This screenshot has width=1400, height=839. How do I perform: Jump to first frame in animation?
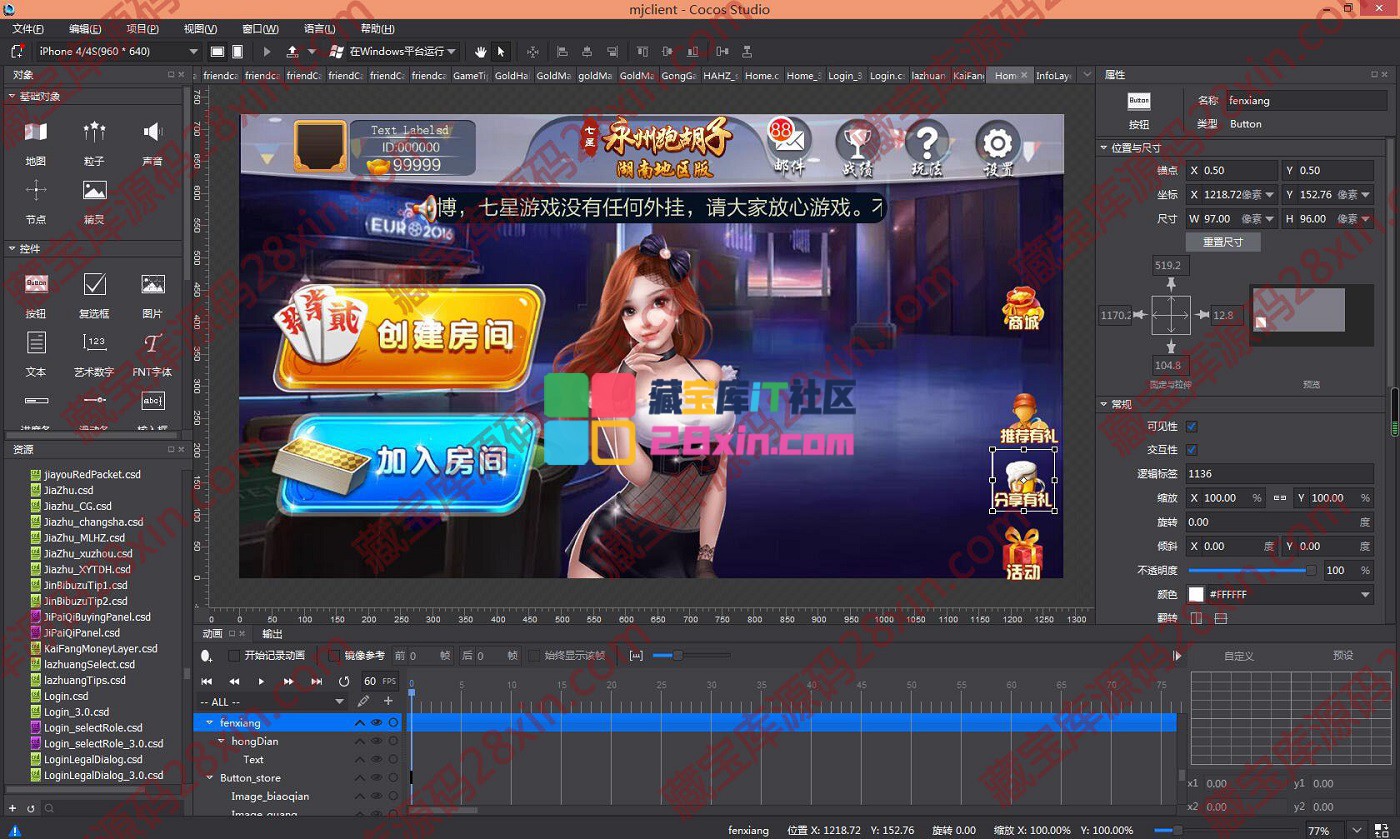tap(207, 681)
